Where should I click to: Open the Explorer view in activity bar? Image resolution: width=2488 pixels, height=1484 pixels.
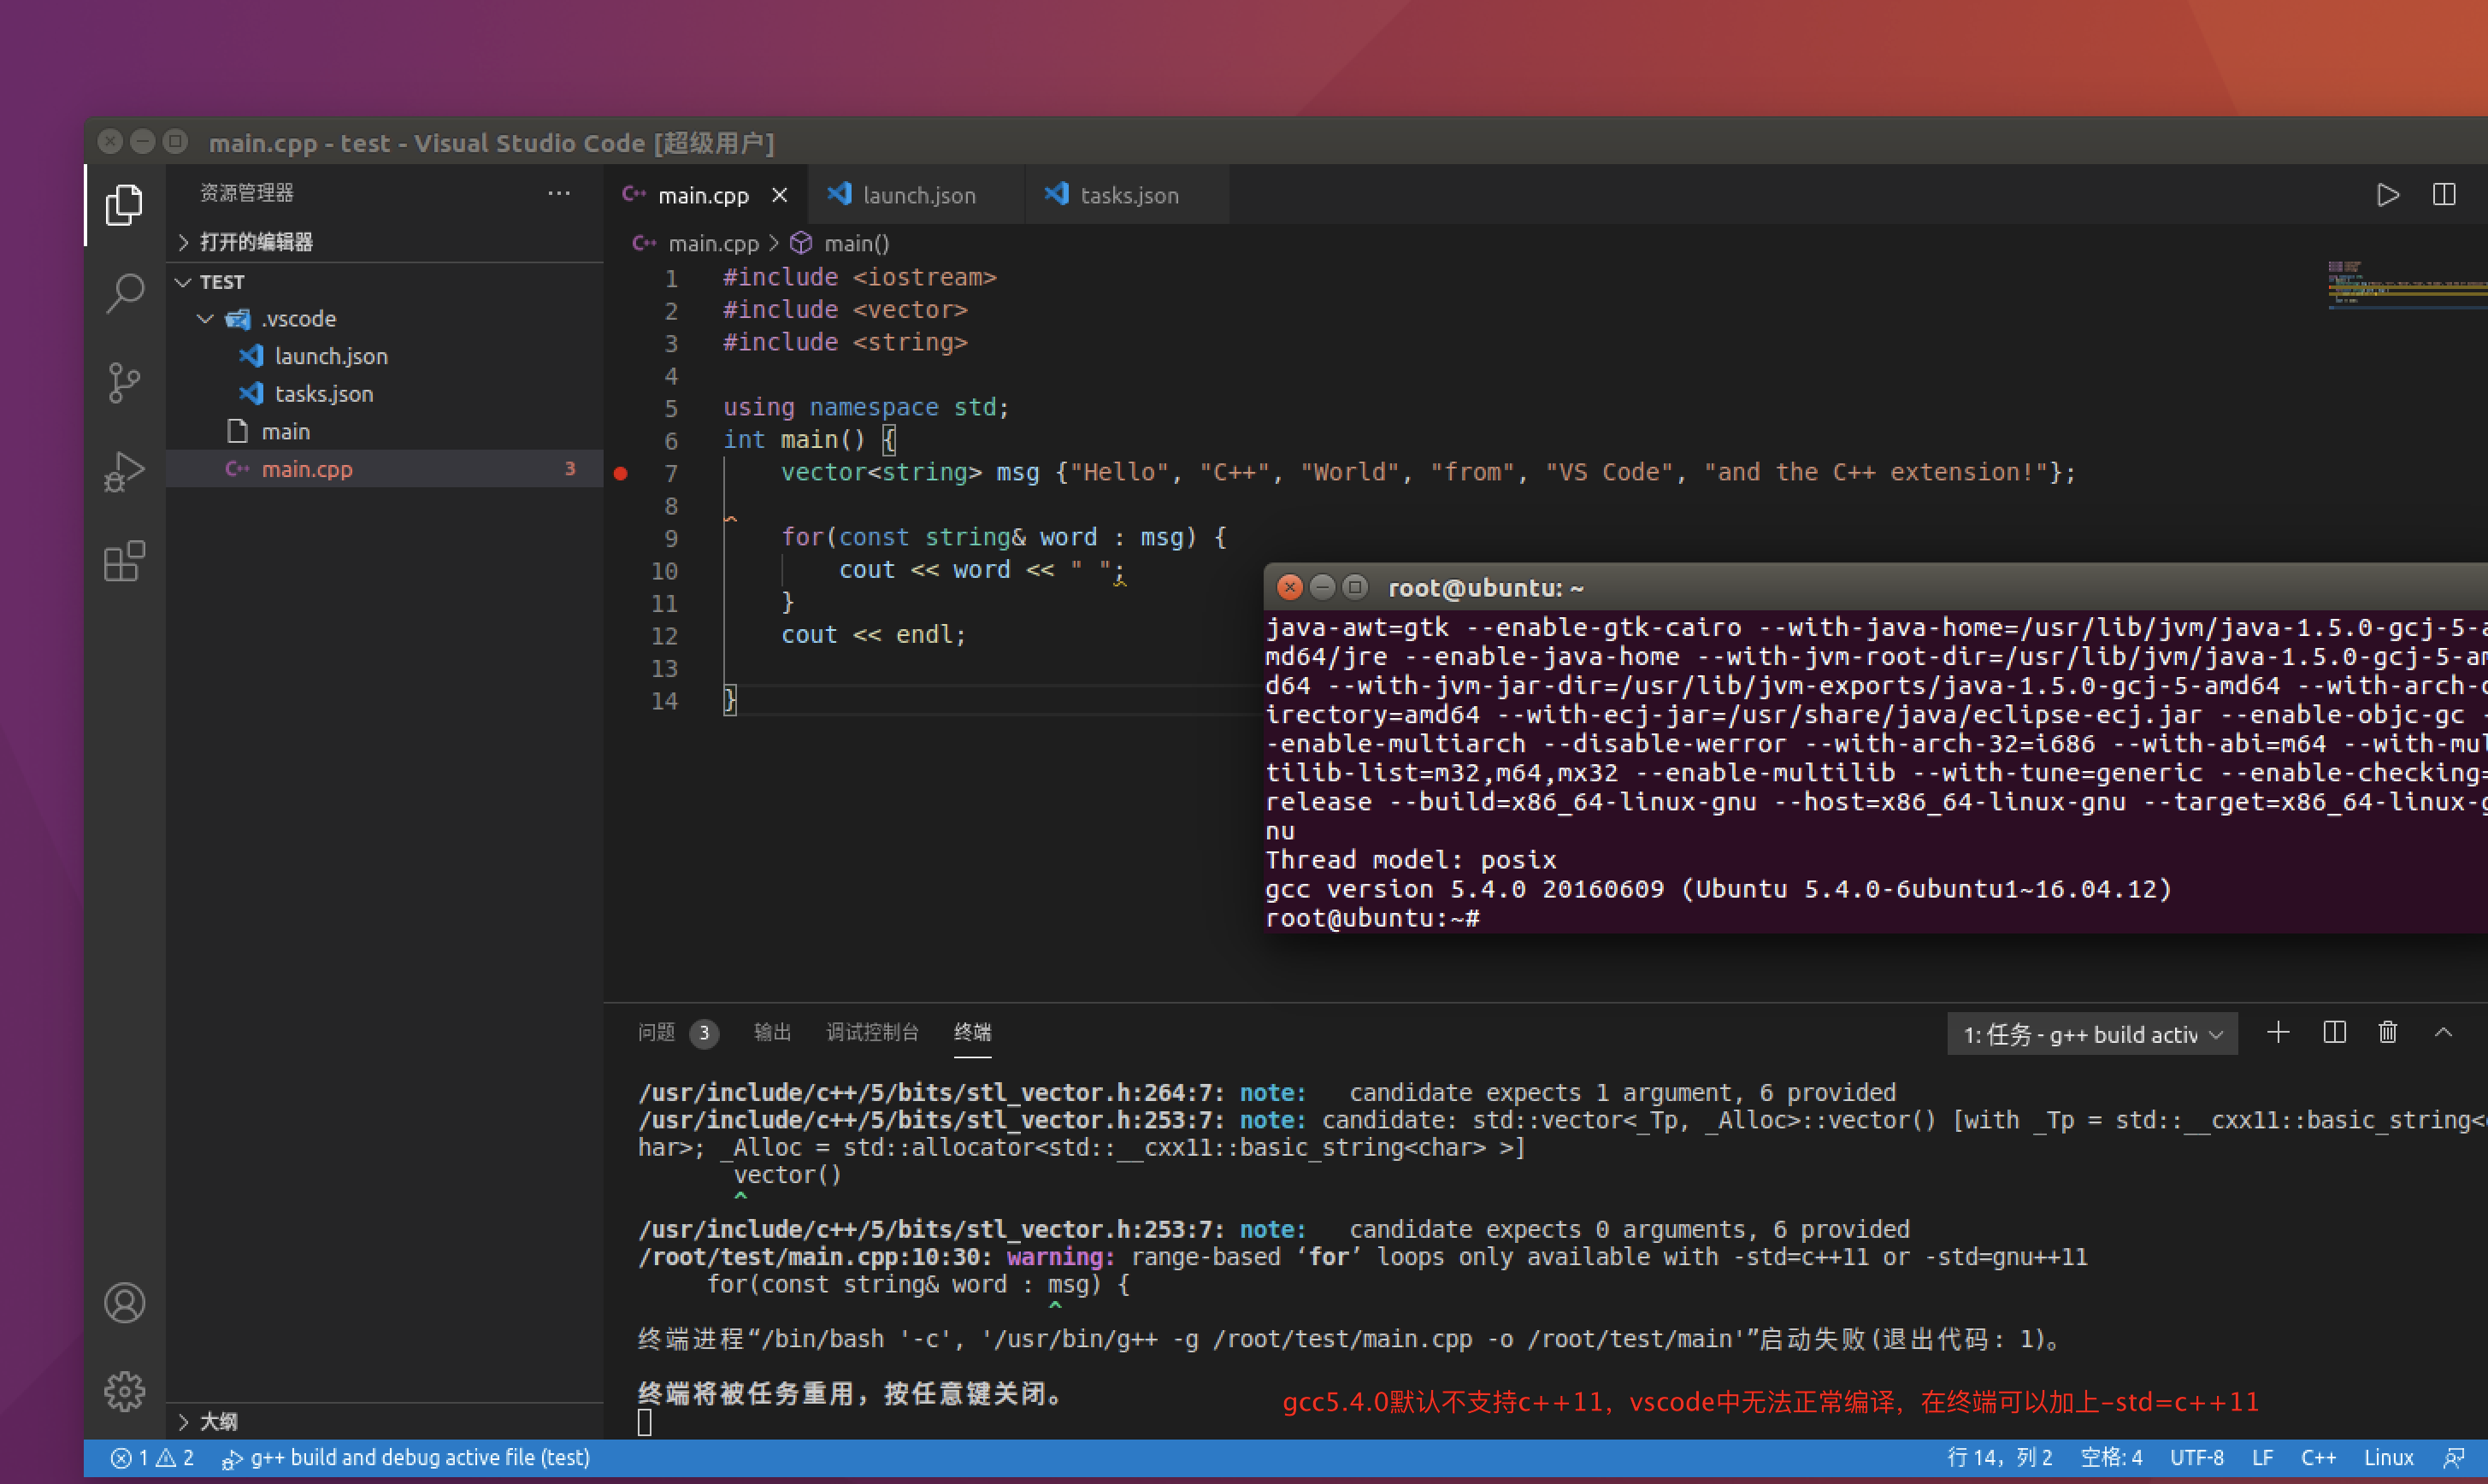(124, 204)
